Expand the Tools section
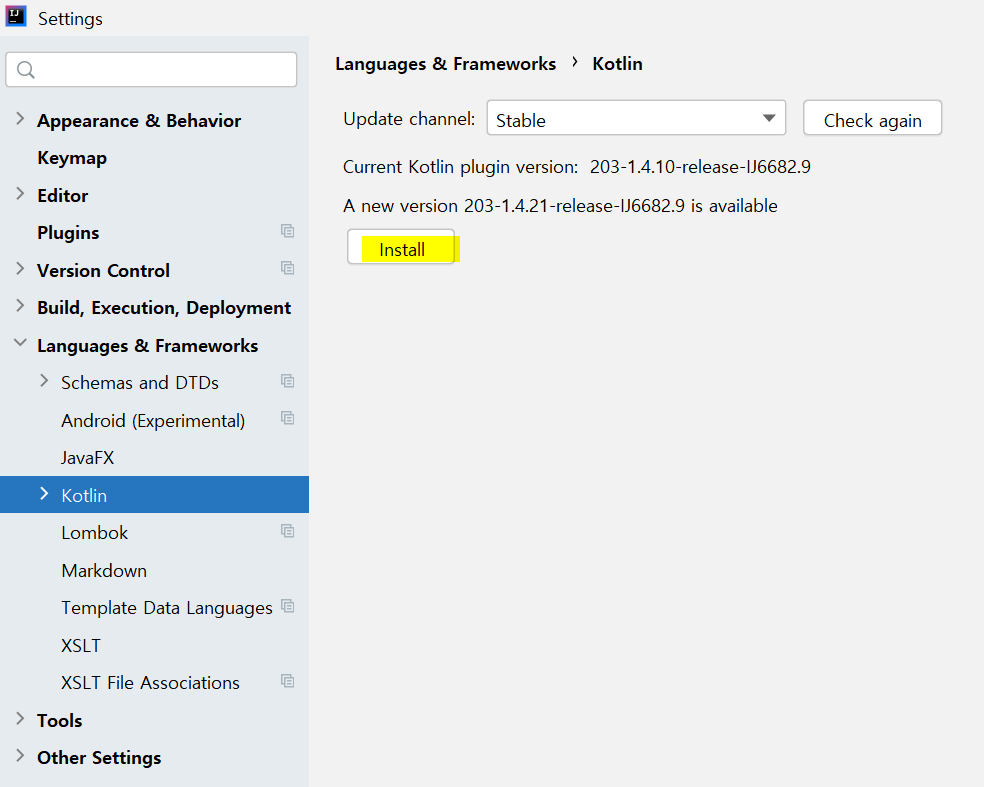This screenshot has height=787, width=984. [20, 719]
